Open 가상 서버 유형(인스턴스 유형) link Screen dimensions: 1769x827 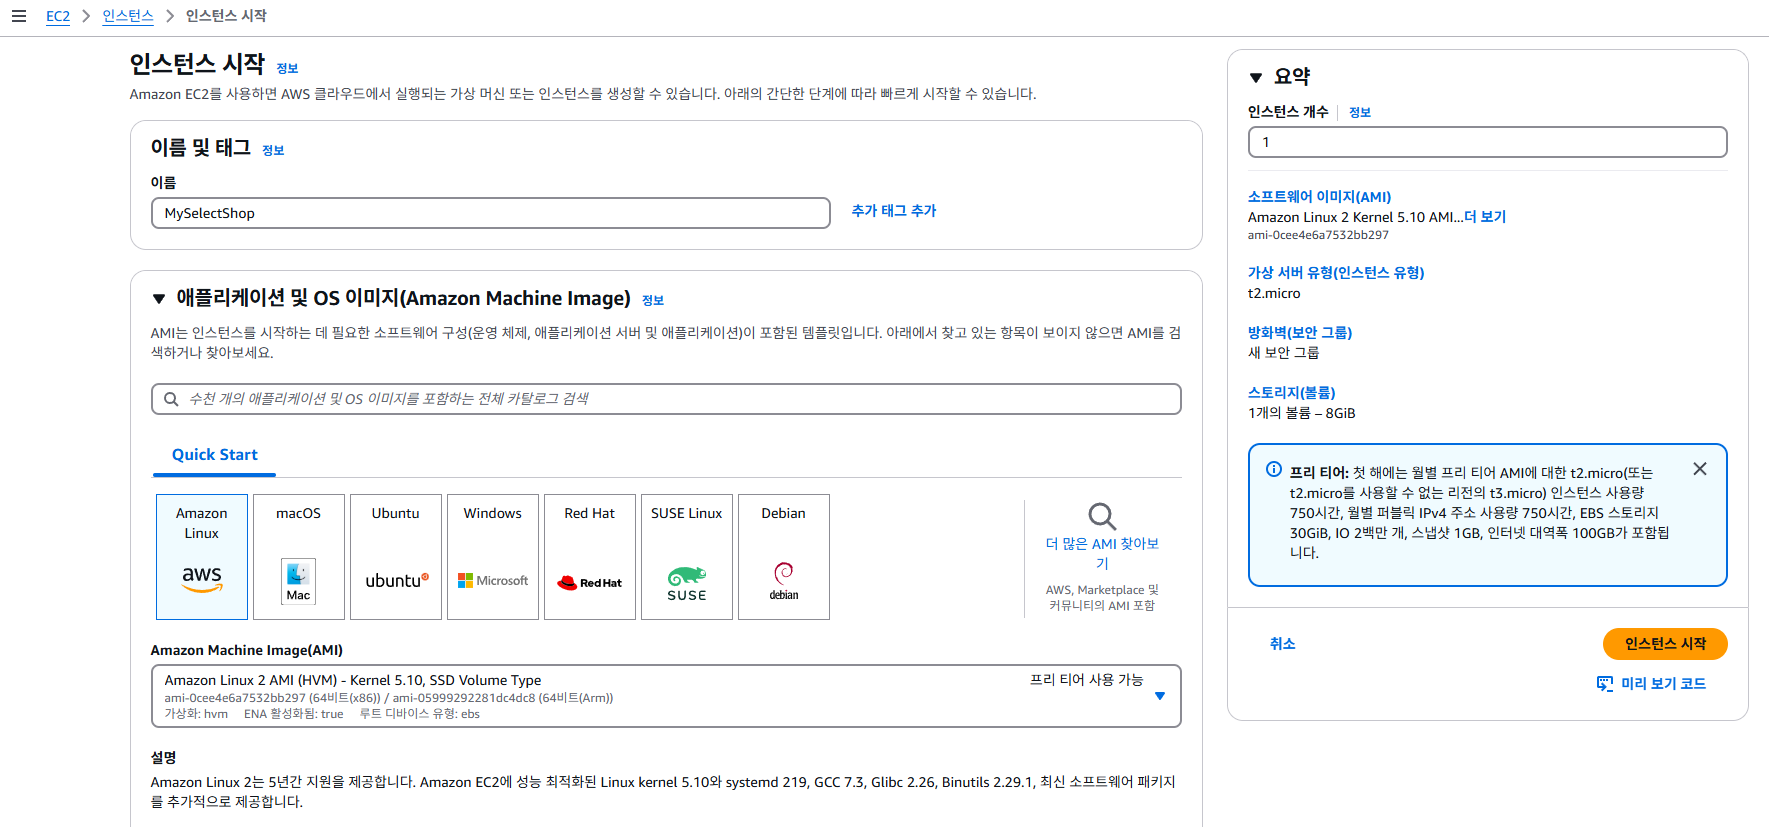click(x=1336, y=273)
